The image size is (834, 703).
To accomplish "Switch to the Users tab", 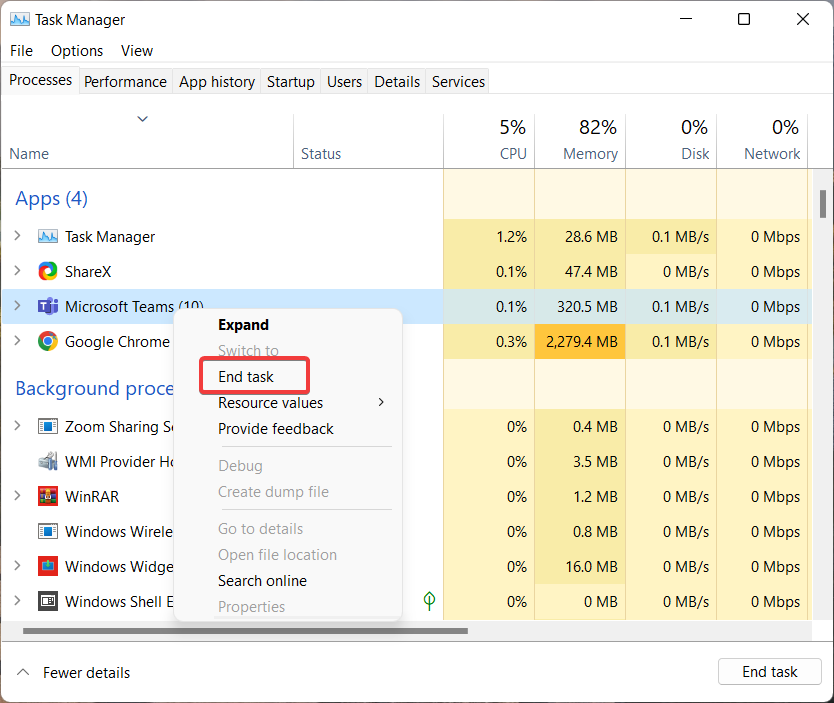I will 344,81.
